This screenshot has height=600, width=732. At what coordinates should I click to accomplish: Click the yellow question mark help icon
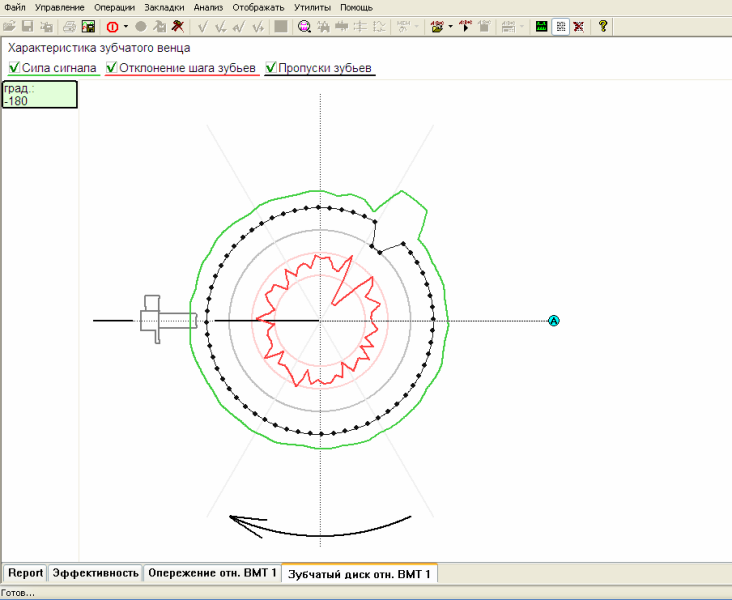point(603,26)
